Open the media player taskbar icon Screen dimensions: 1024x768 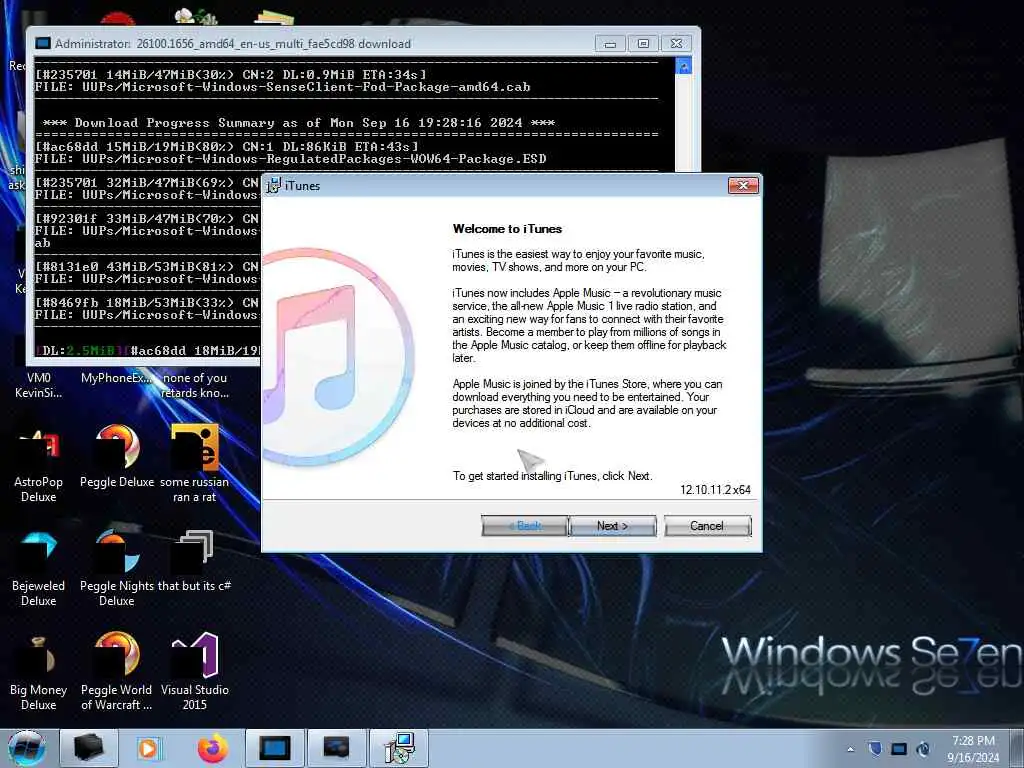[x=150, y=748]
